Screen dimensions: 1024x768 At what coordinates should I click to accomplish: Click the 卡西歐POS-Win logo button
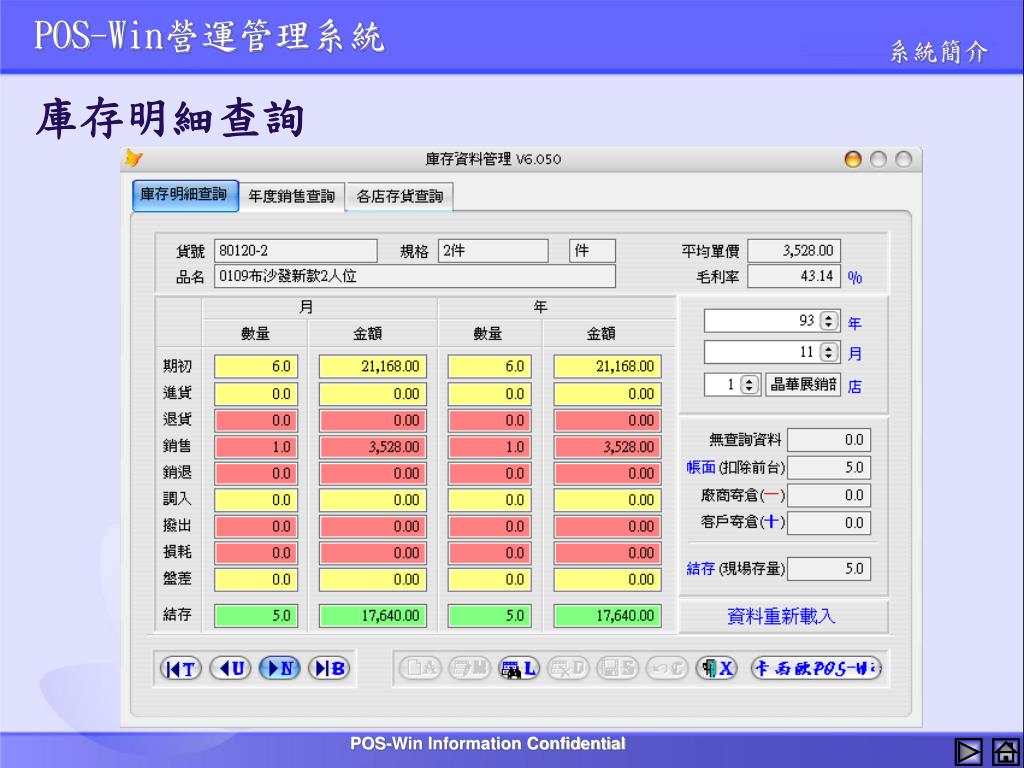[817, 669]
